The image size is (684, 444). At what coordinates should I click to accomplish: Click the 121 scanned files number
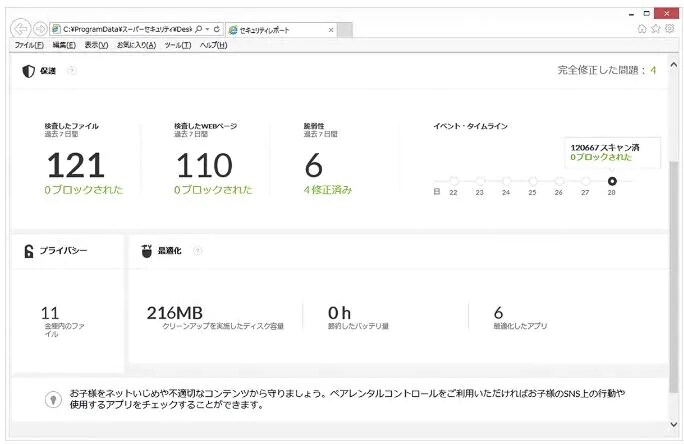(76, 165)
